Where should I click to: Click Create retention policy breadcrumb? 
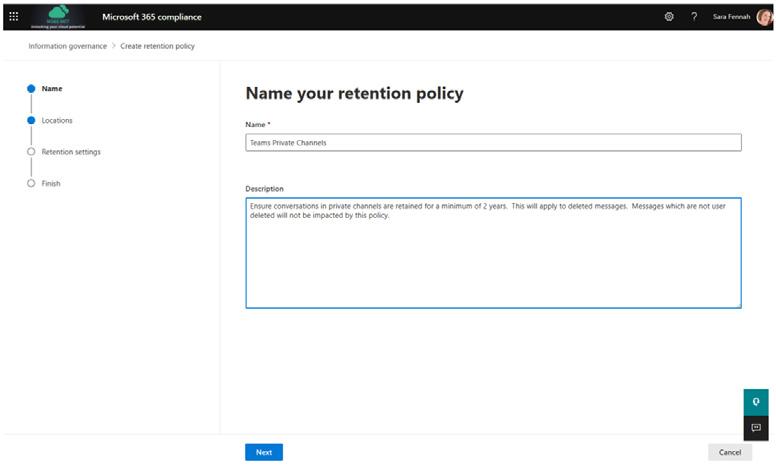pyautogui.click(x=158, y=46)
